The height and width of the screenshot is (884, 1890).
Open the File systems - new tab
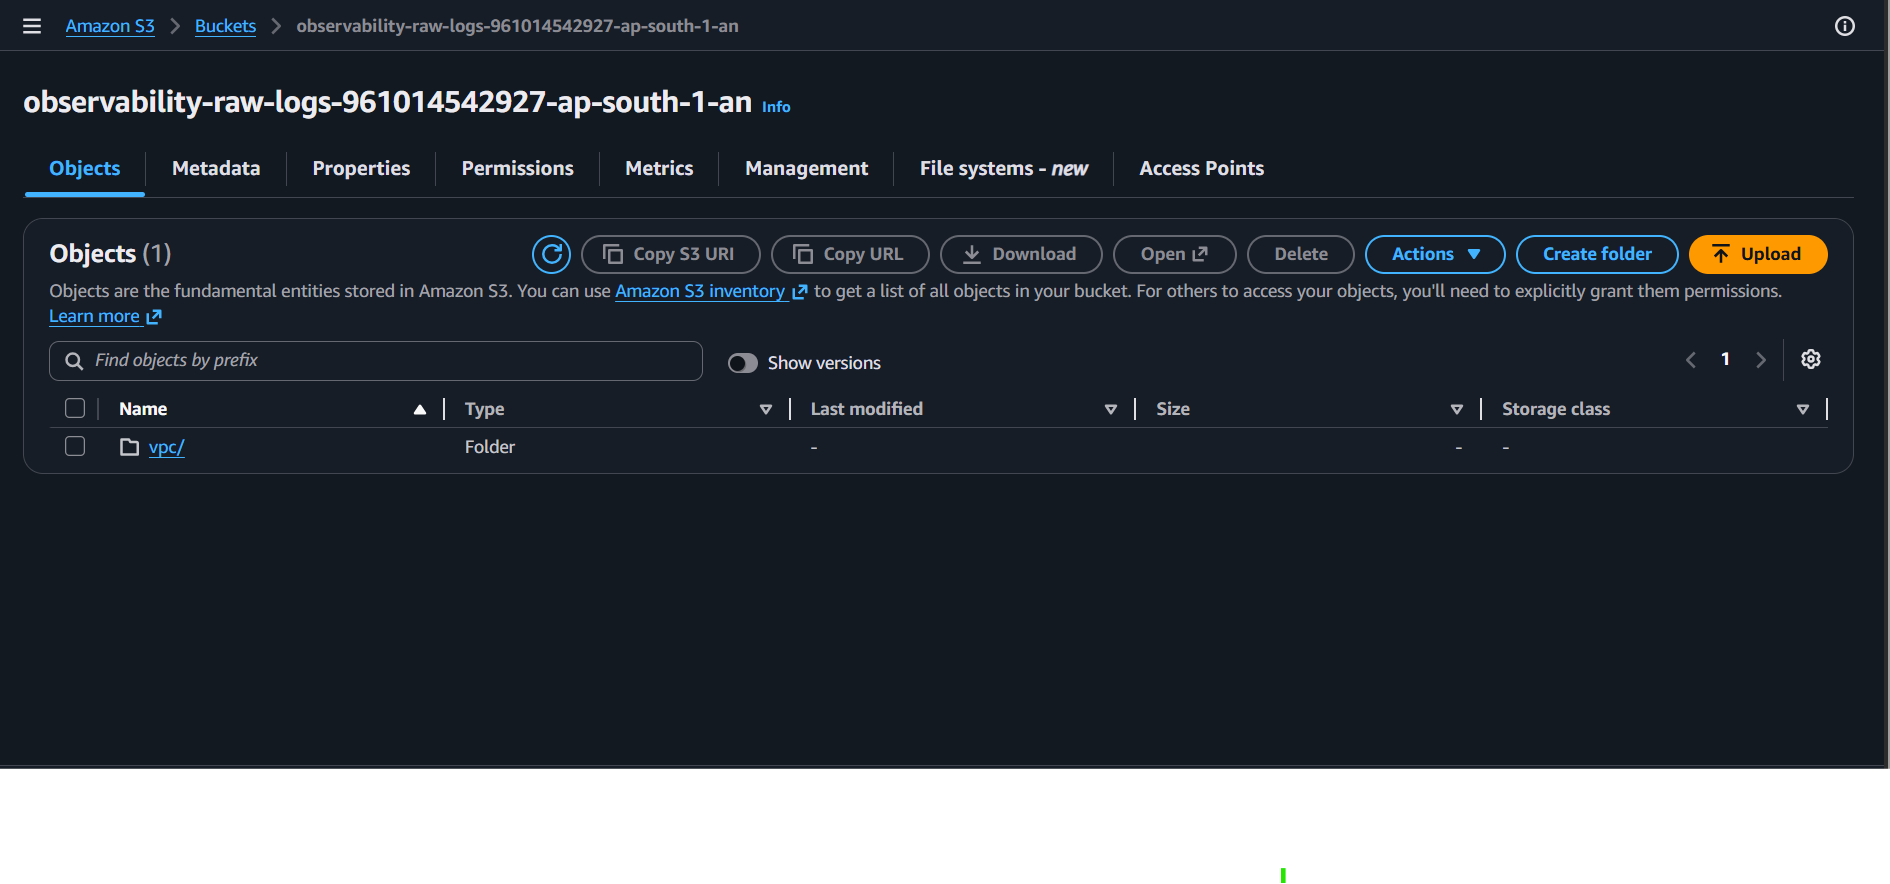tap(1003, 168)
